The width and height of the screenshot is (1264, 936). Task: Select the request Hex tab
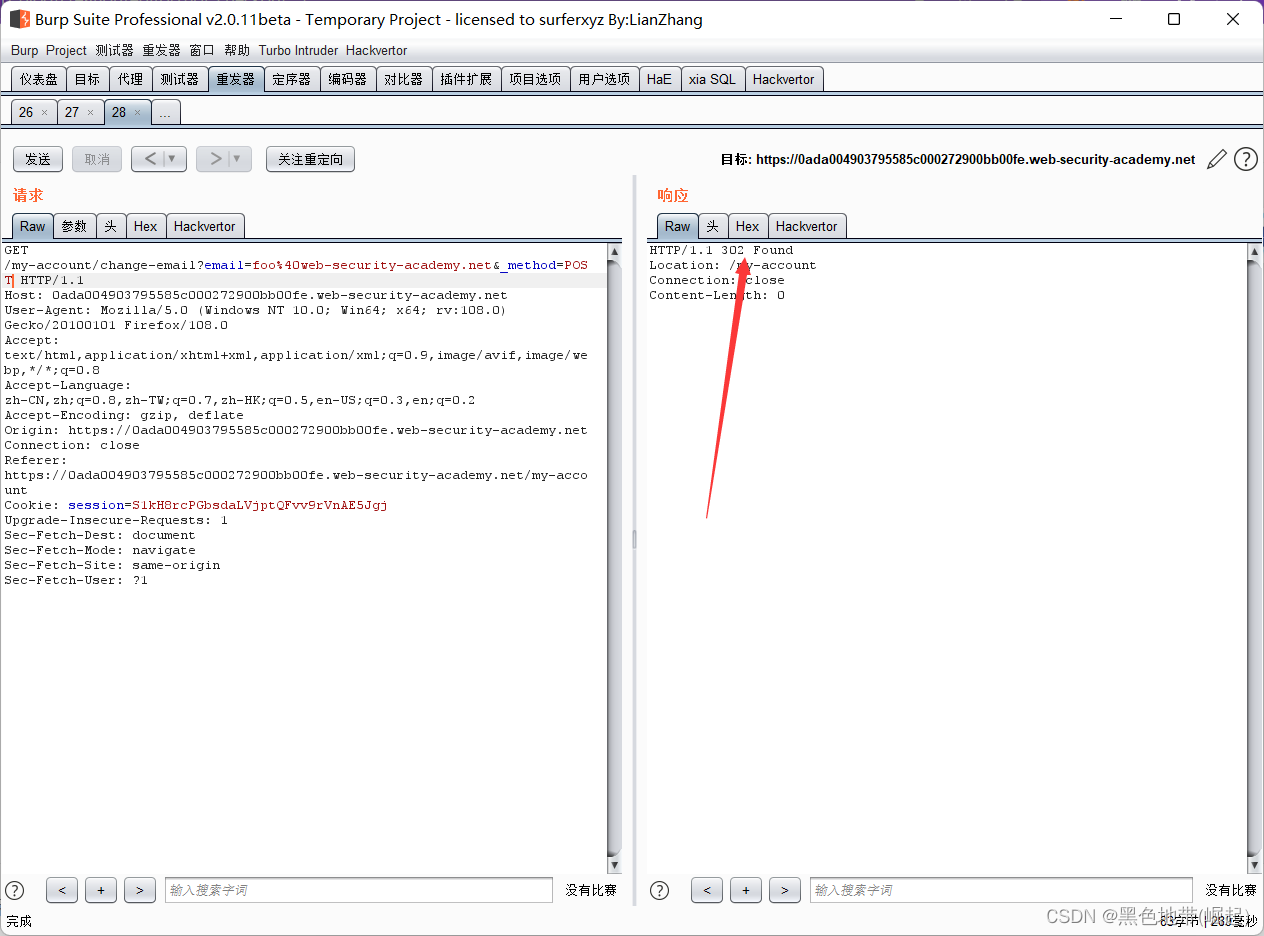pos(145,226)
